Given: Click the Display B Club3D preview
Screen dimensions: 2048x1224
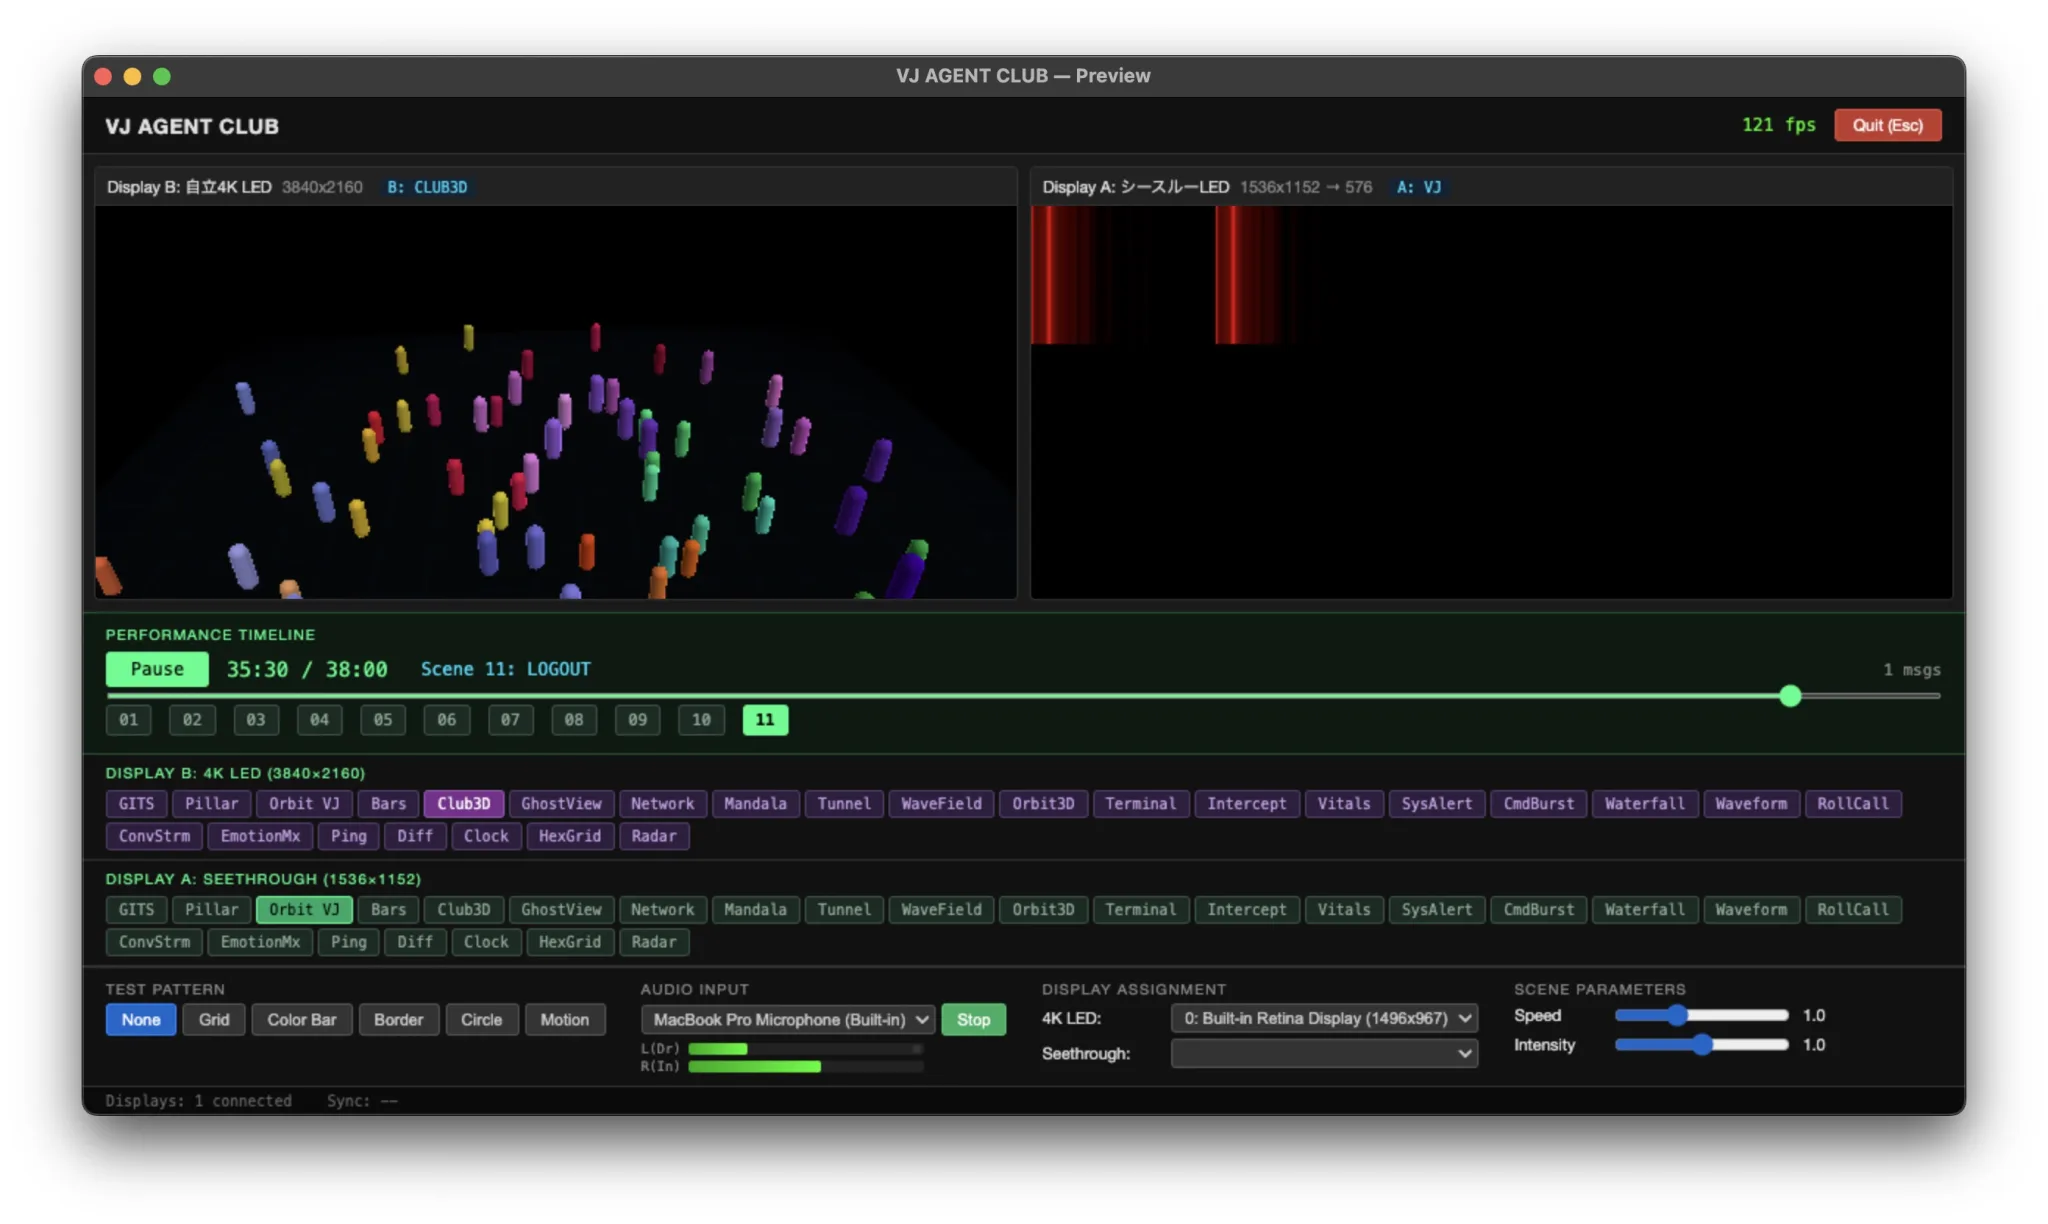Looking at the screenshot, I should (x=556, y=402).
